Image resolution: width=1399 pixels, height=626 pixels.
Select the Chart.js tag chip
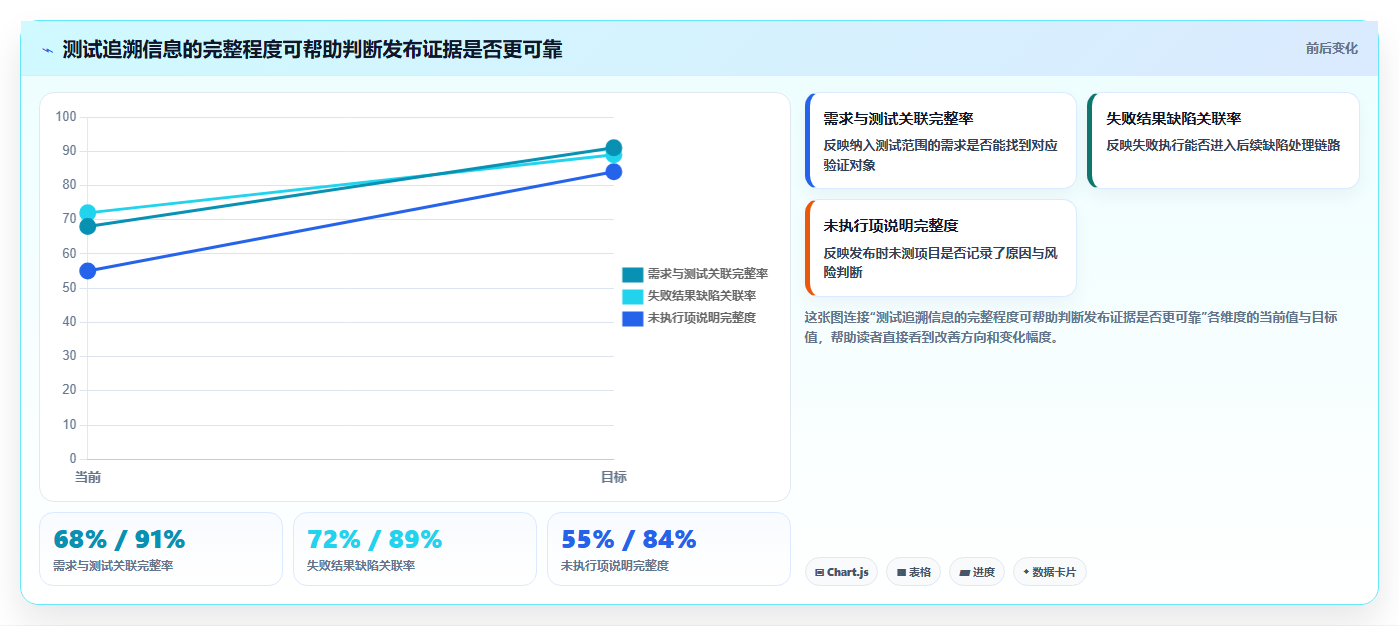point(841,572)
